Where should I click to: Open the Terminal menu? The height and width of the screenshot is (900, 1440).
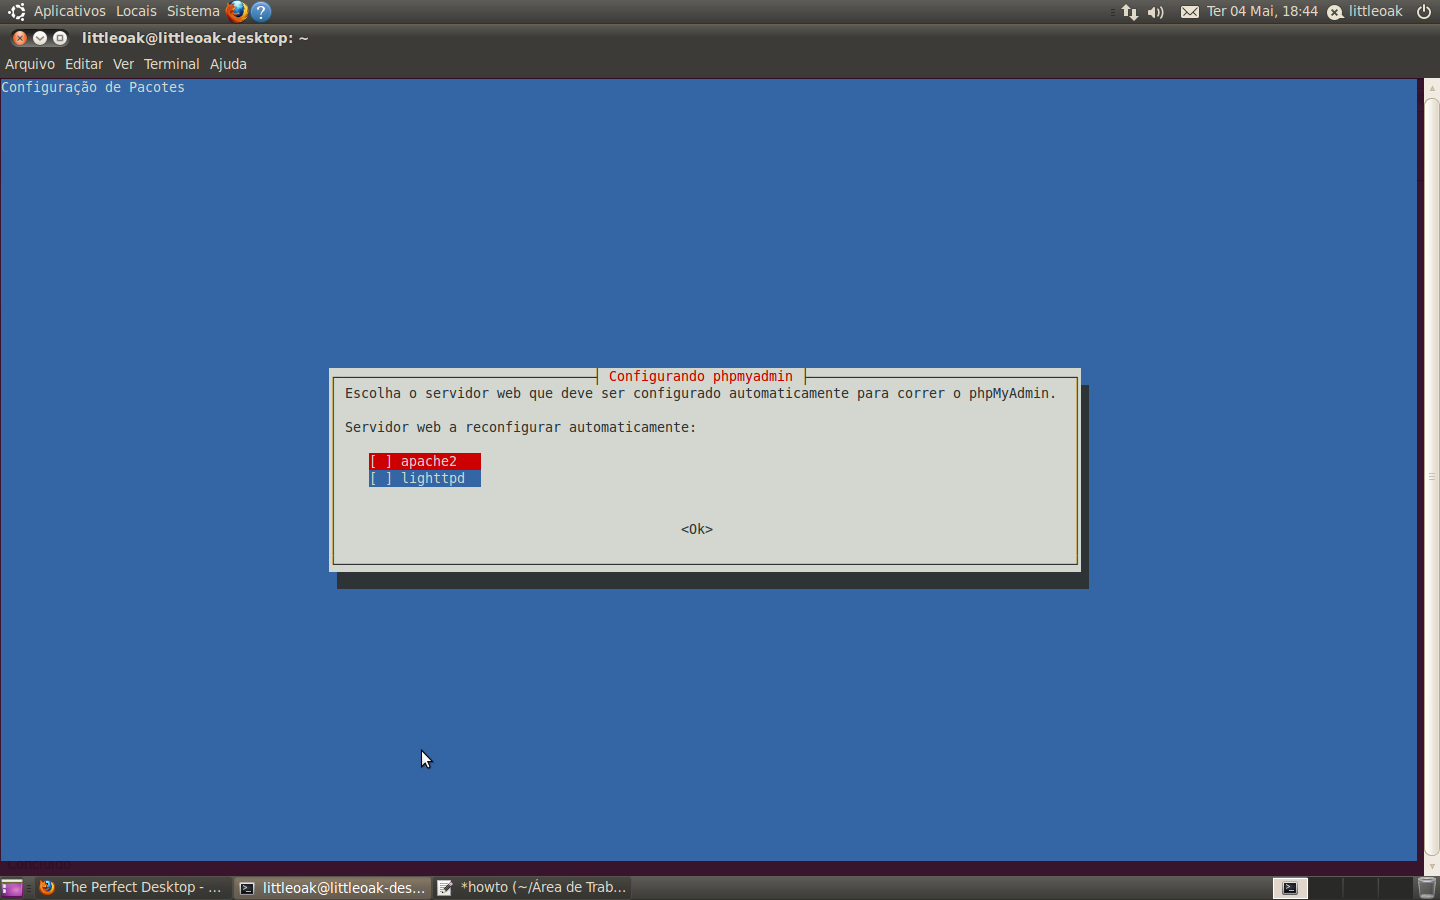pos(172,64)
